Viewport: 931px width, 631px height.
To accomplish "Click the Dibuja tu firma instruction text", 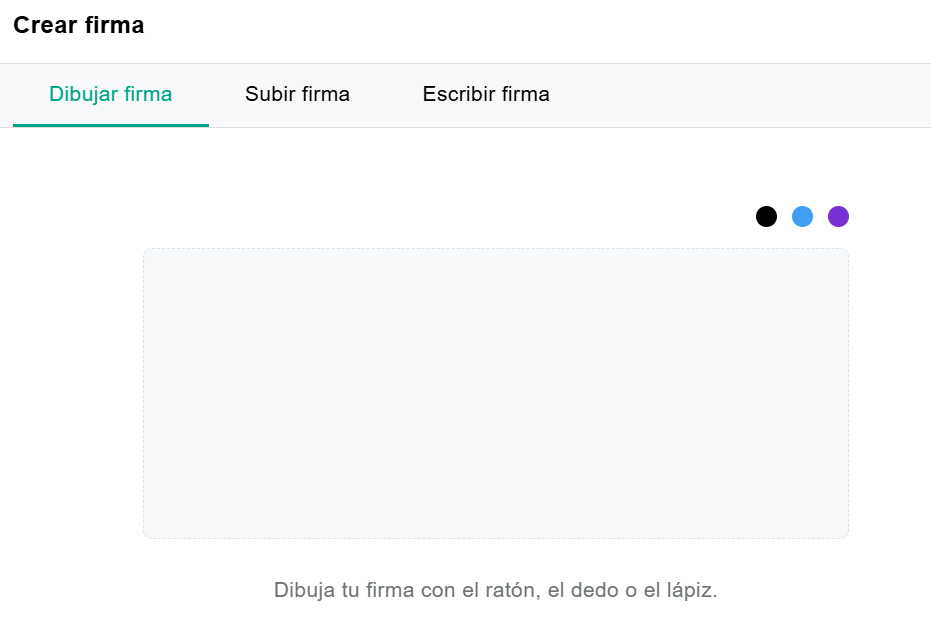I will point(495,590).
